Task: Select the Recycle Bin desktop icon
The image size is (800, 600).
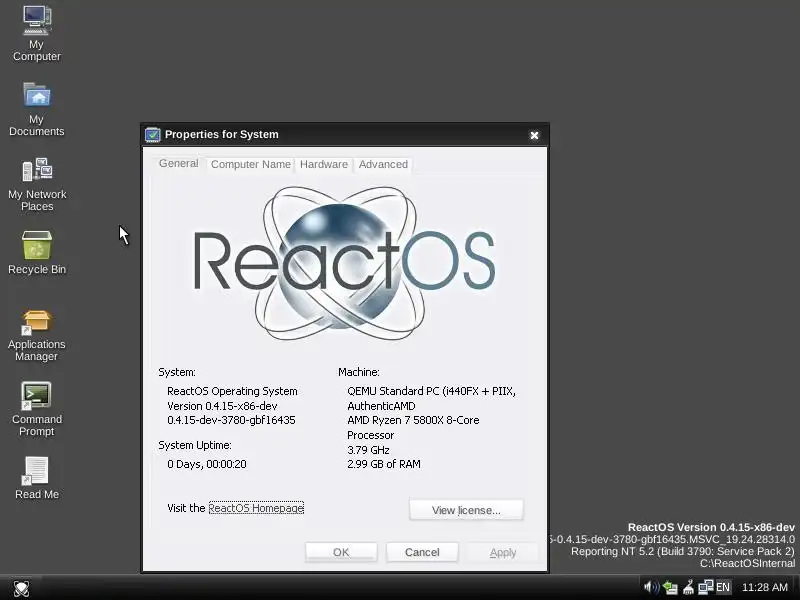Action: 37,253
